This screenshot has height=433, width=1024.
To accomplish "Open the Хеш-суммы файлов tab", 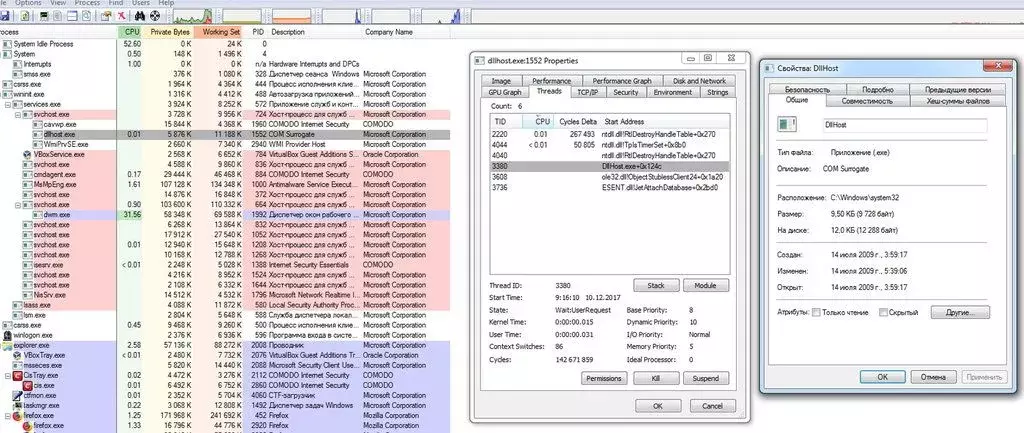I will click(958, 101).
